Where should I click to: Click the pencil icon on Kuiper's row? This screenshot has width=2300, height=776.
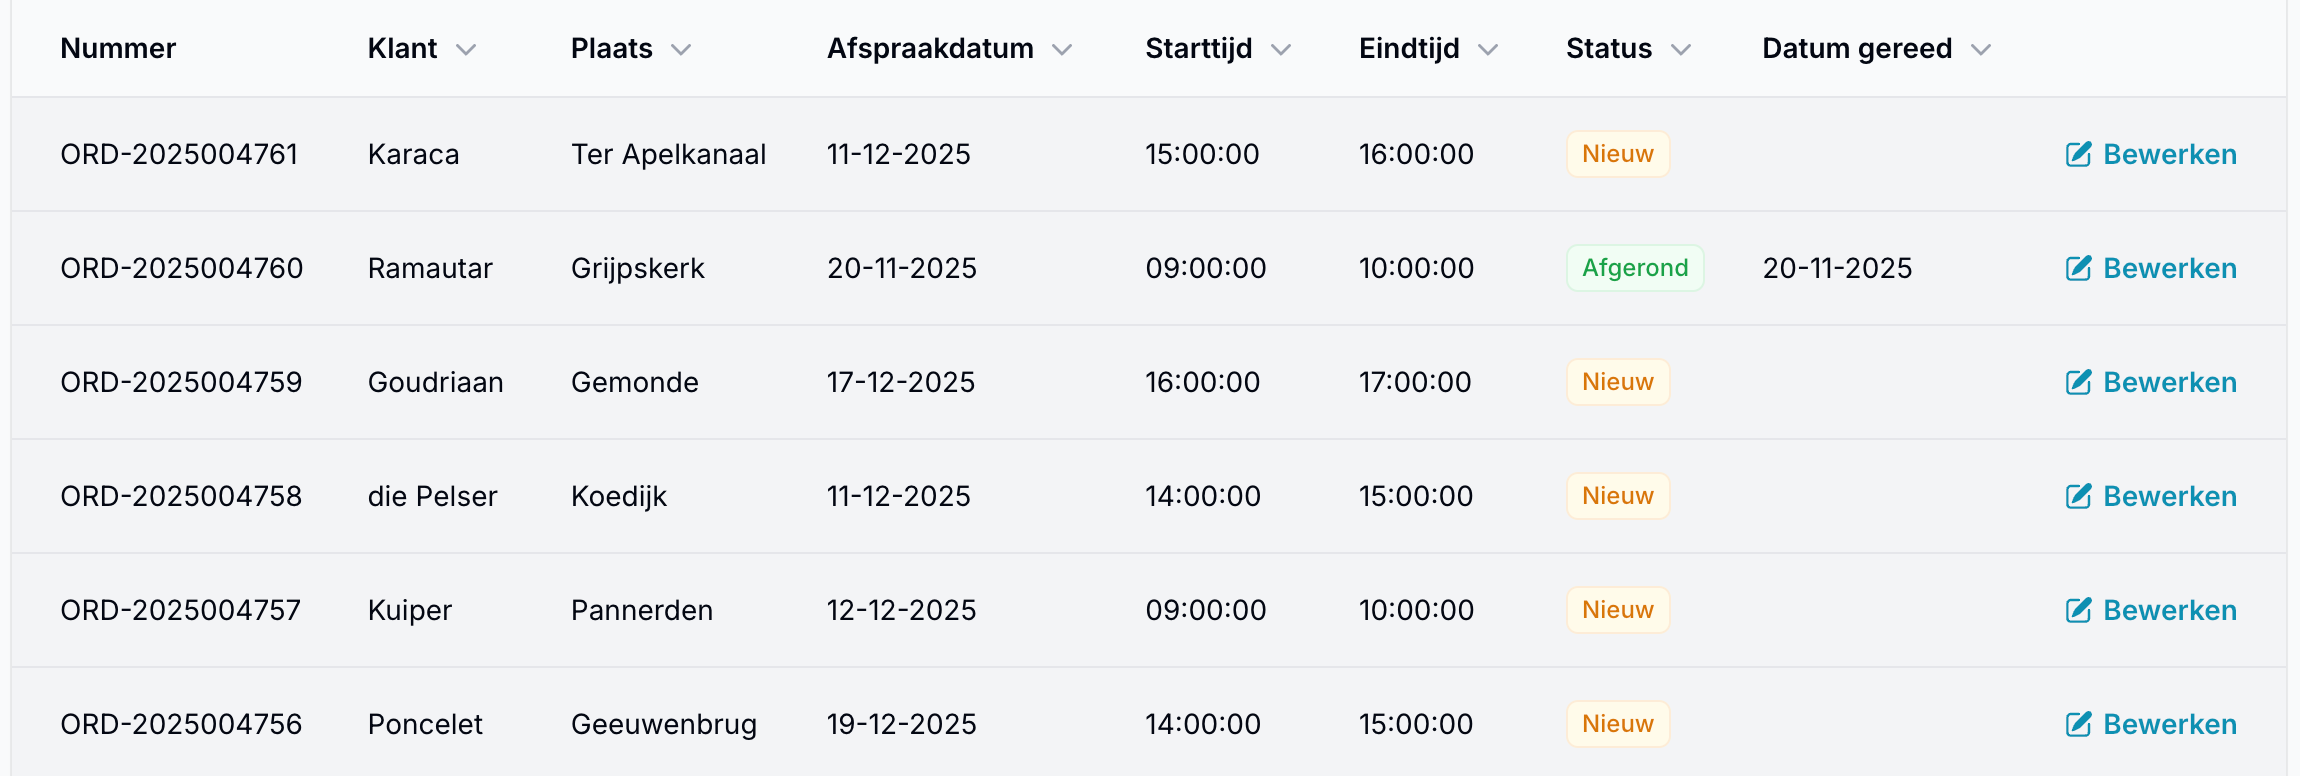(2079, 610)
